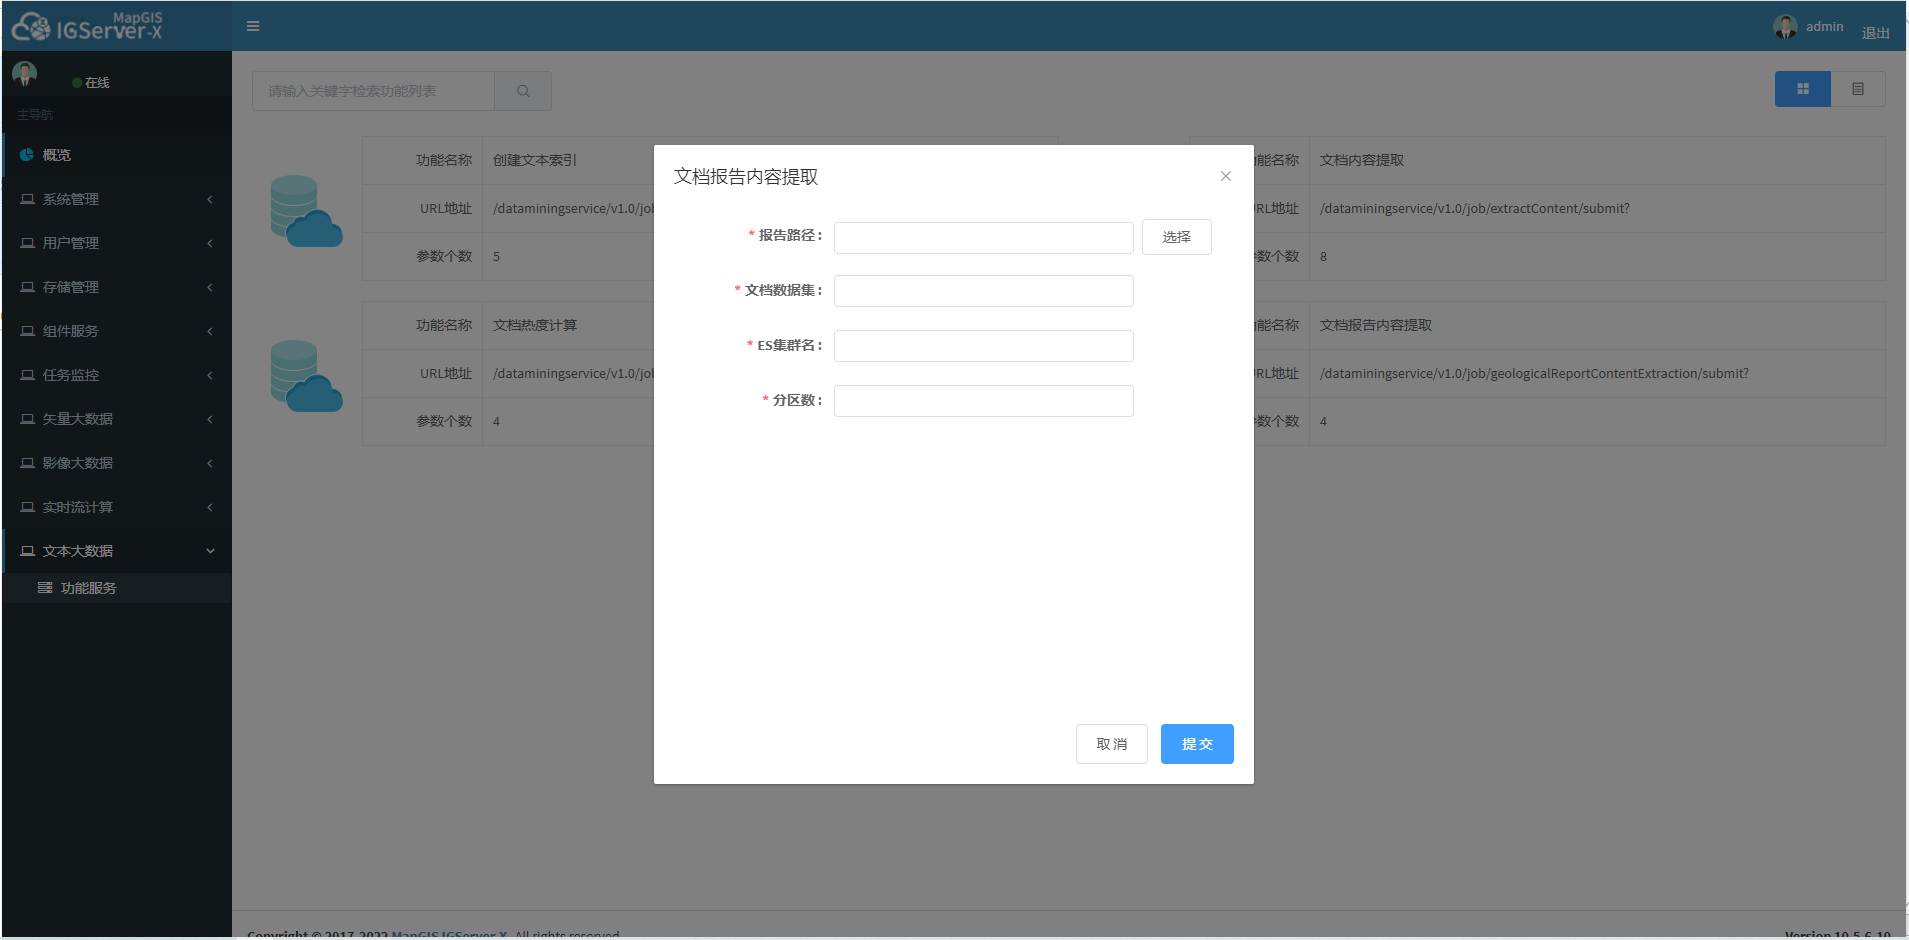Screen dimensions: 1909x940
Task: Expand 组件服务 menu
Action: tap(116, 331)
